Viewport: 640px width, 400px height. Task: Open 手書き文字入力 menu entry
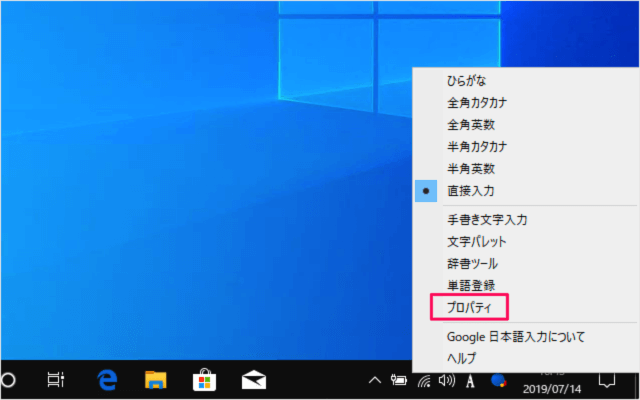(486, 219)
